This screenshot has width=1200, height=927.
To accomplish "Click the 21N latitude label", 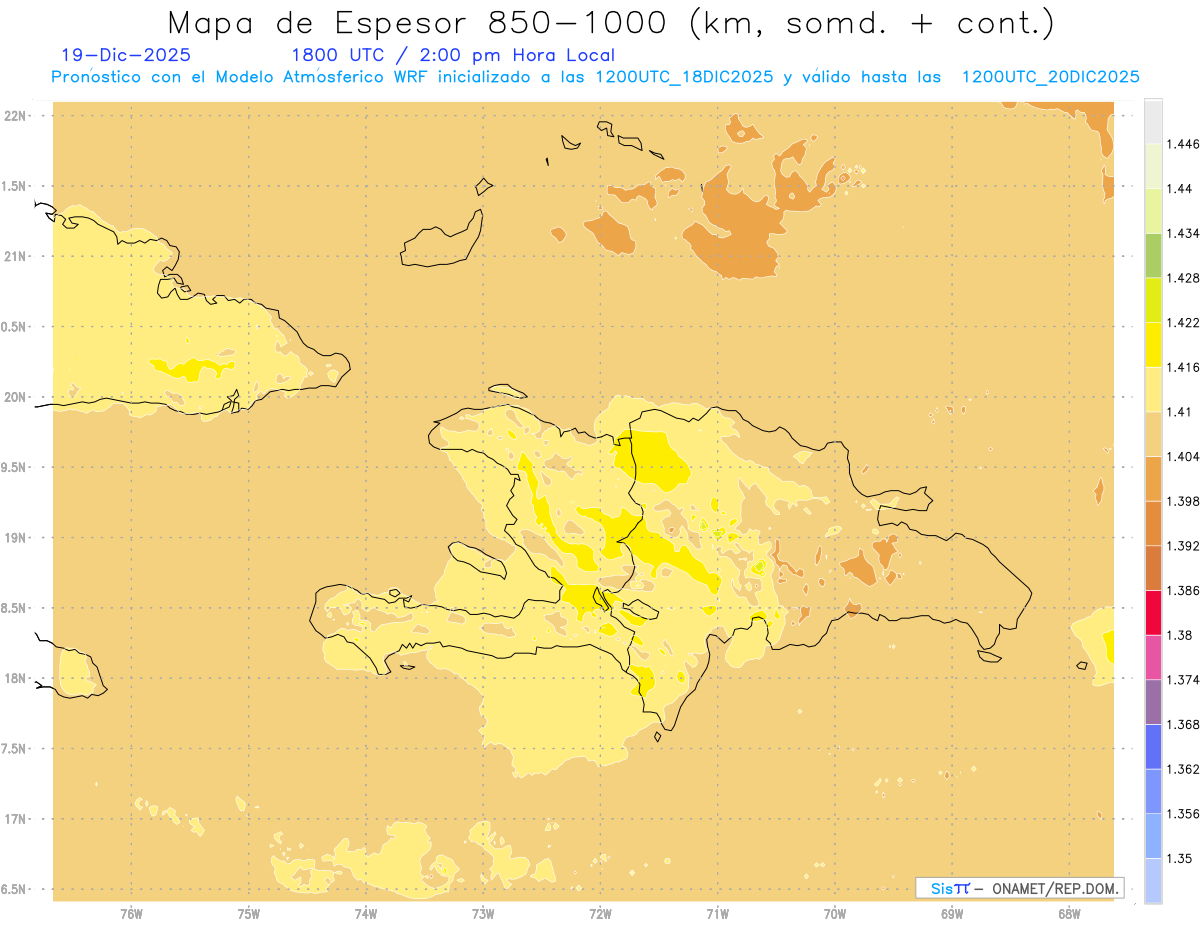I will tap(16, 257).
